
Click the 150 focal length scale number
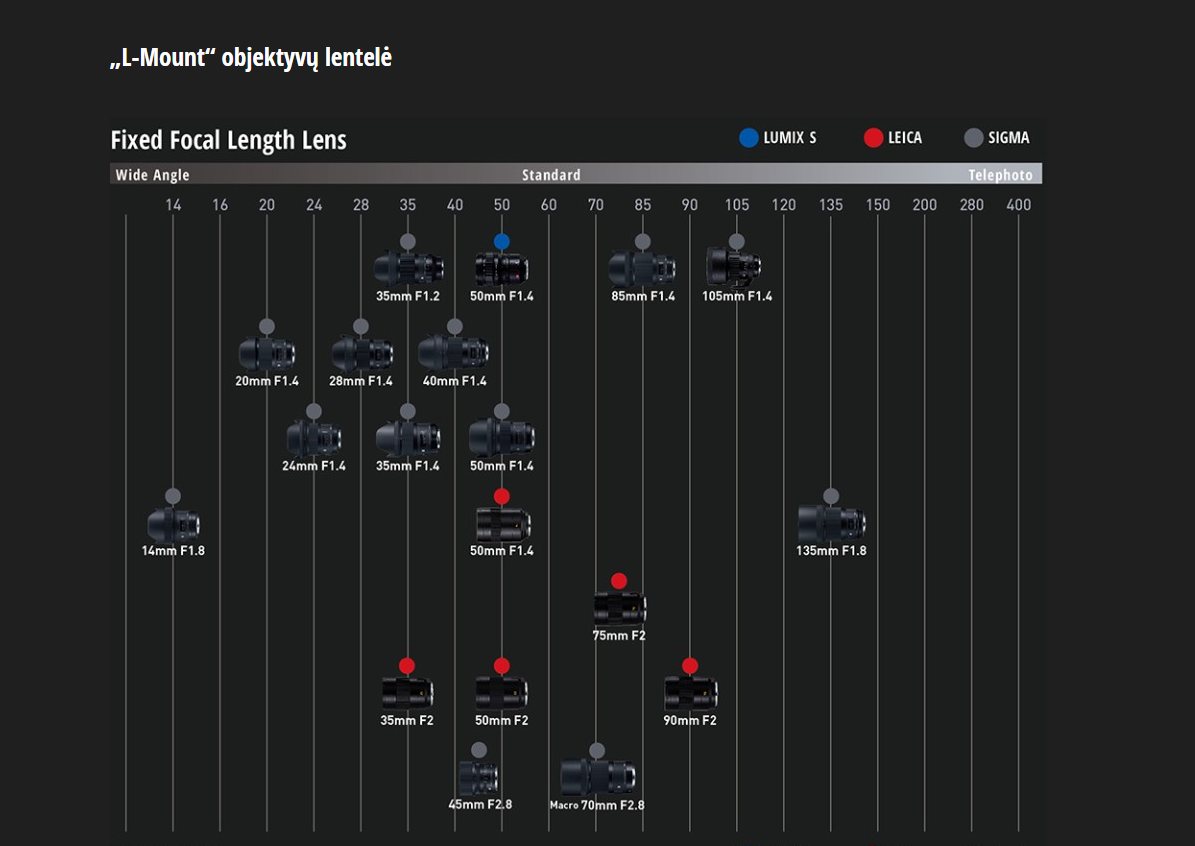click(x=877, y=205)
